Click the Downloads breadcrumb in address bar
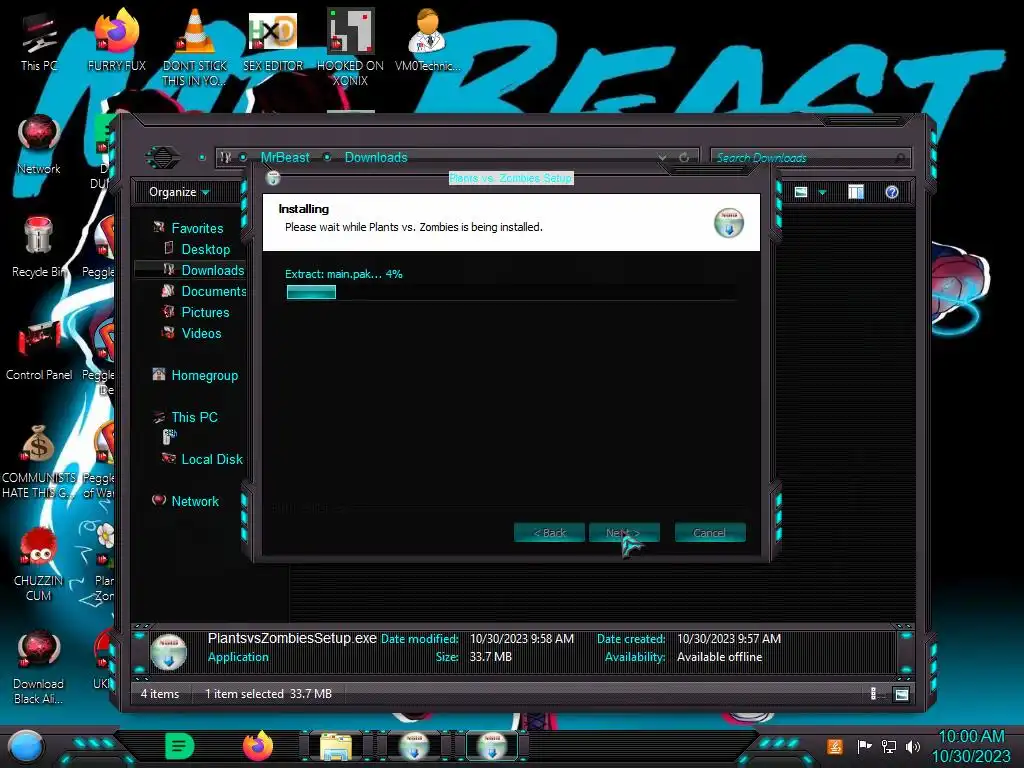The width and height of the screenshot is (1024, 768). pyautogui.click(x=376, y=157)
